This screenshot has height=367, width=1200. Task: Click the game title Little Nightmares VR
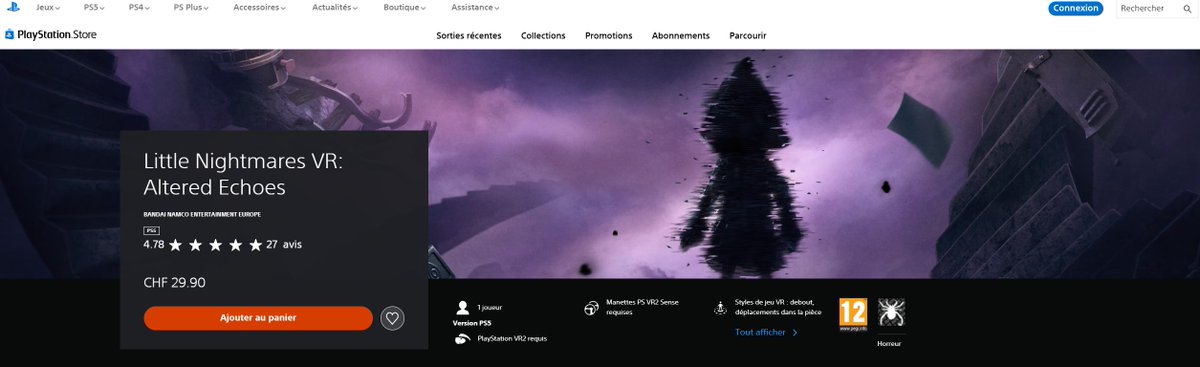click(243, 174)
